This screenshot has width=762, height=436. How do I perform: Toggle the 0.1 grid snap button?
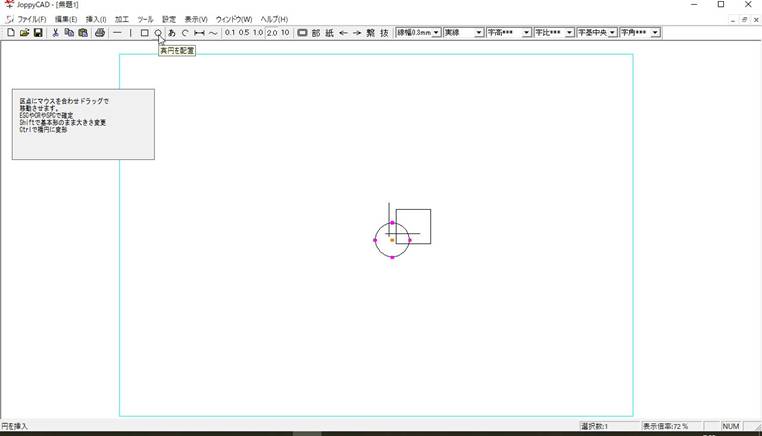[x=230, y=33]
